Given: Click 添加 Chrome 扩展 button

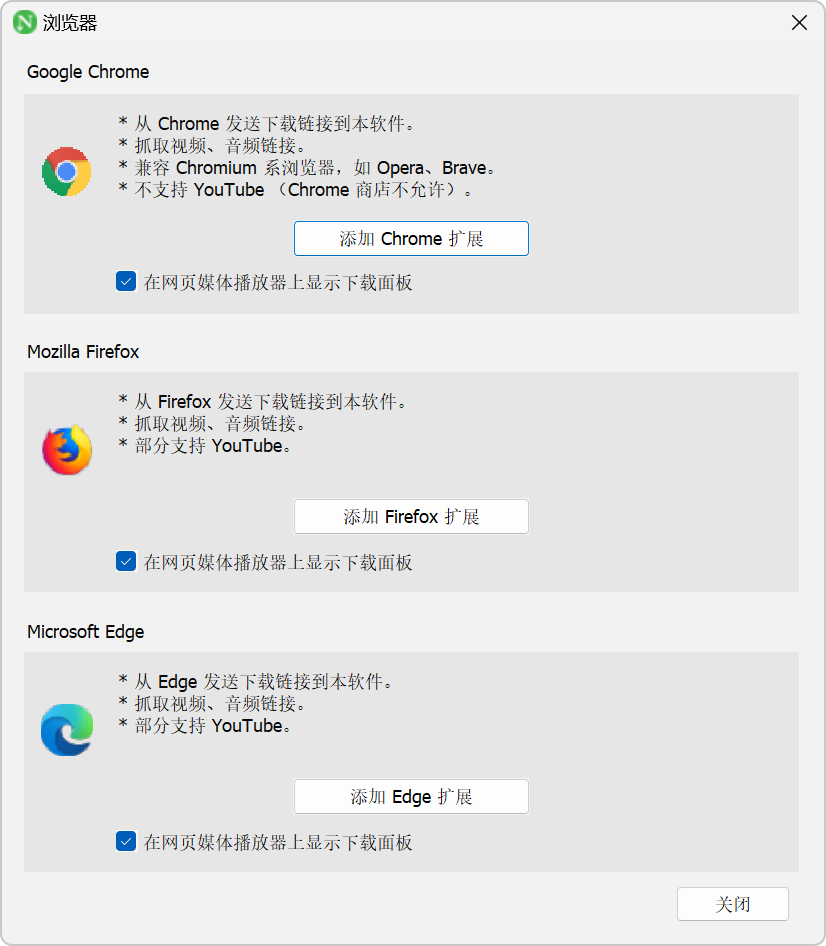Looking at the screenshot, I should click(x=411, y=238).
